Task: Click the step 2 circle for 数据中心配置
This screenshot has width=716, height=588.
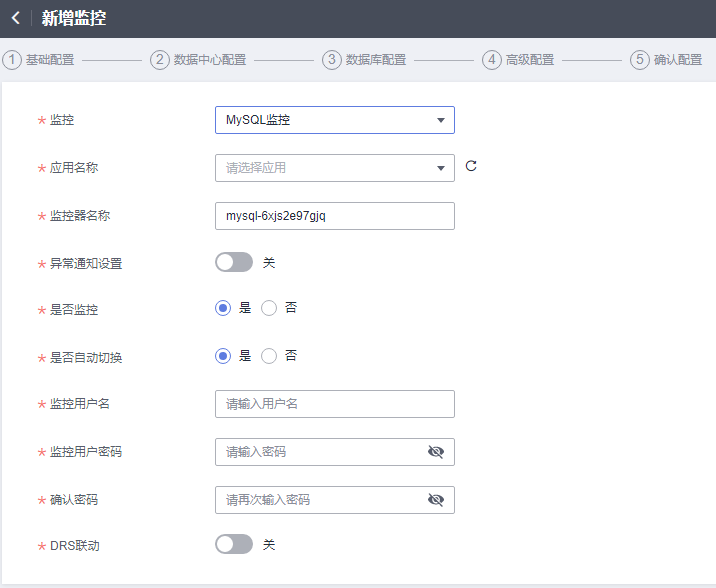Action: pyautogui.click(x=160, y=60)
